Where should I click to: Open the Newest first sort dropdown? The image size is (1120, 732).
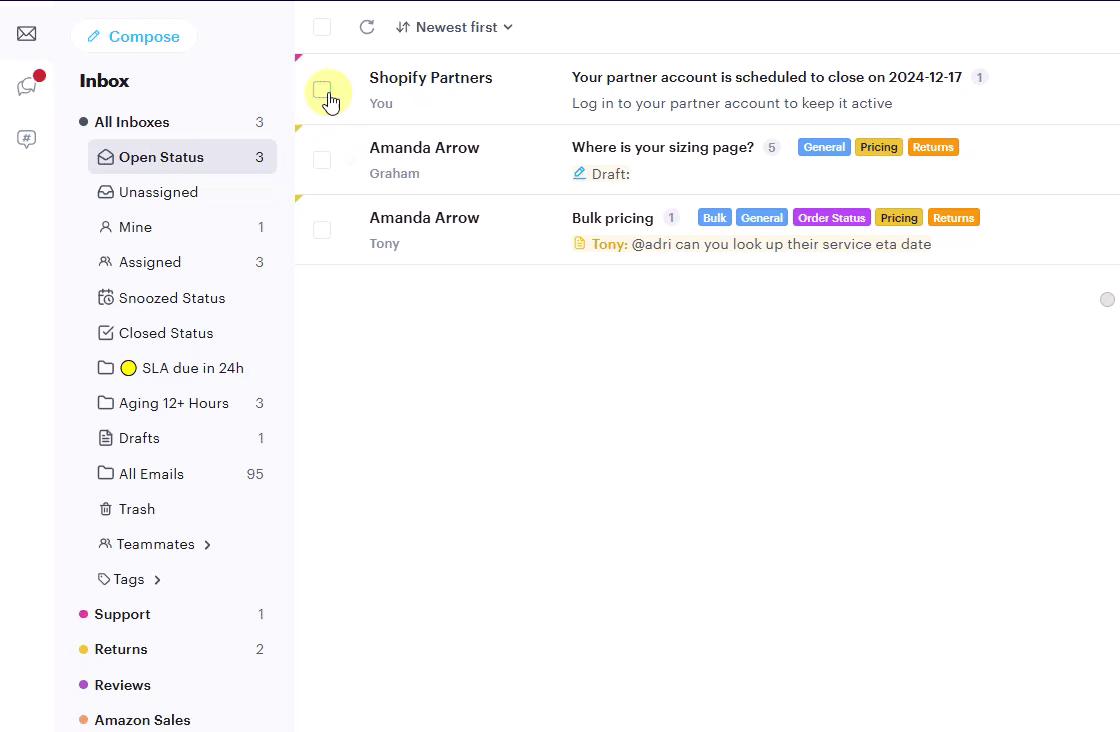(x=455, y=27)
